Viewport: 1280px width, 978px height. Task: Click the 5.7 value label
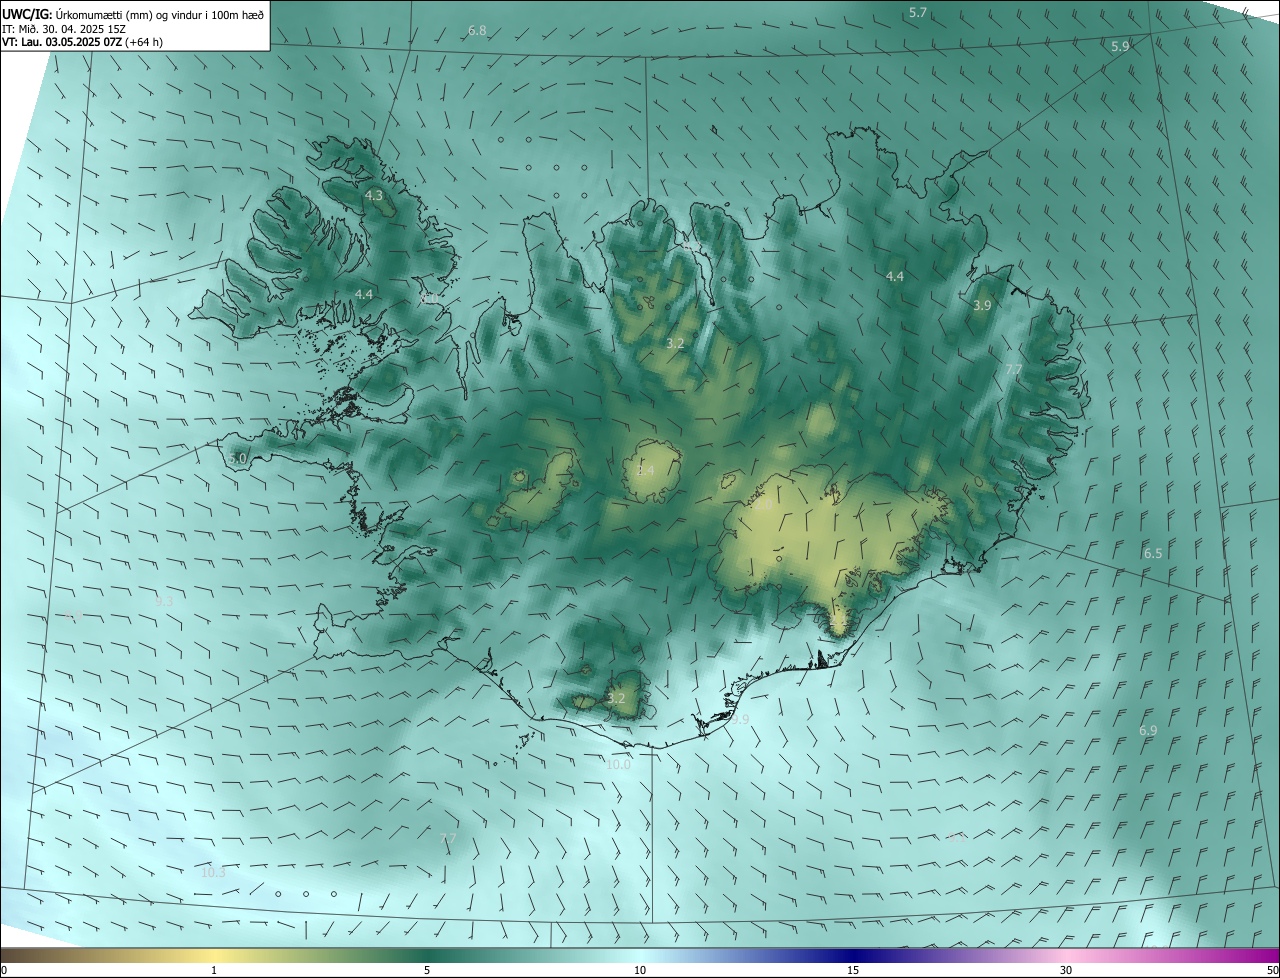[918, 13]
